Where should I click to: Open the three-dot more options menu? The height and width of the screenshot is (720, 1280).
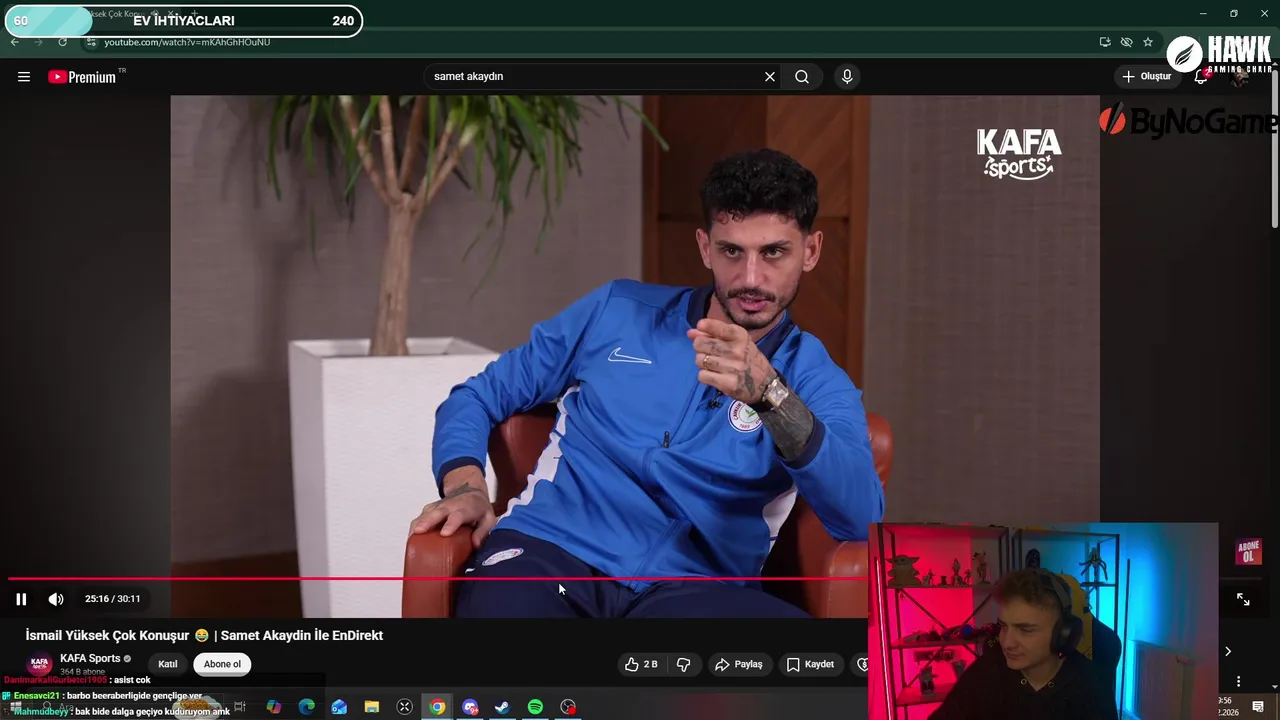pyautogui.click(x=1238, y=681)
